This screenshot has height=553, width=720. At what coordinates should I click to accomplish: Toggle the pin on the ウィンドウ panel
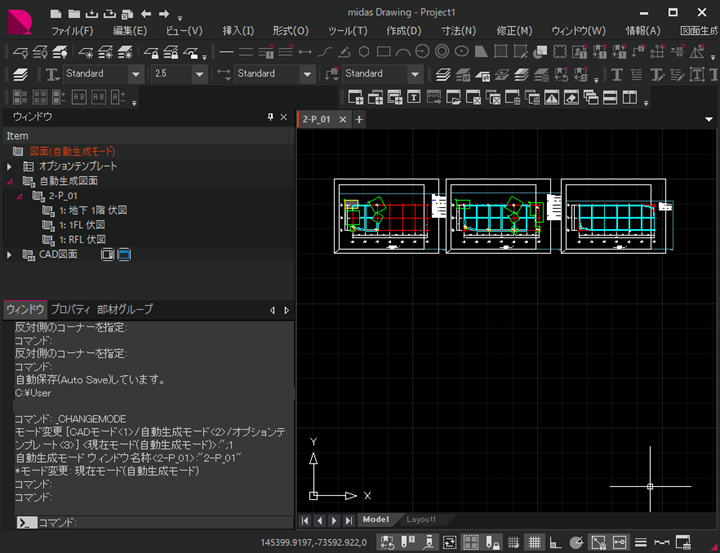point(270,117)
